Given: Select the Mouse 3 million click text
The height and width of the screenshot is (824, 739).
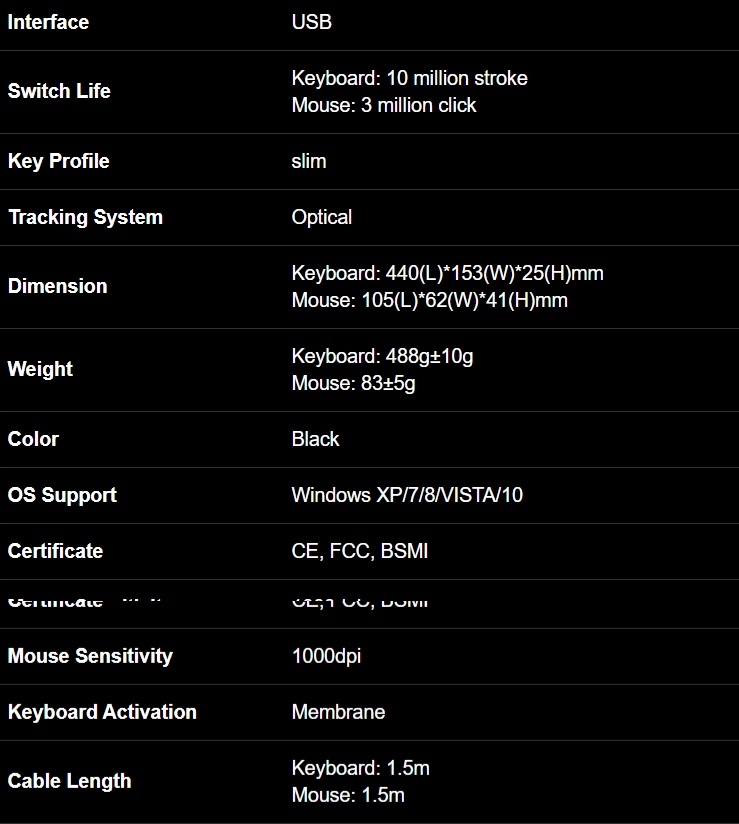Looking at the screenshot, I should (x=384, y=105).
